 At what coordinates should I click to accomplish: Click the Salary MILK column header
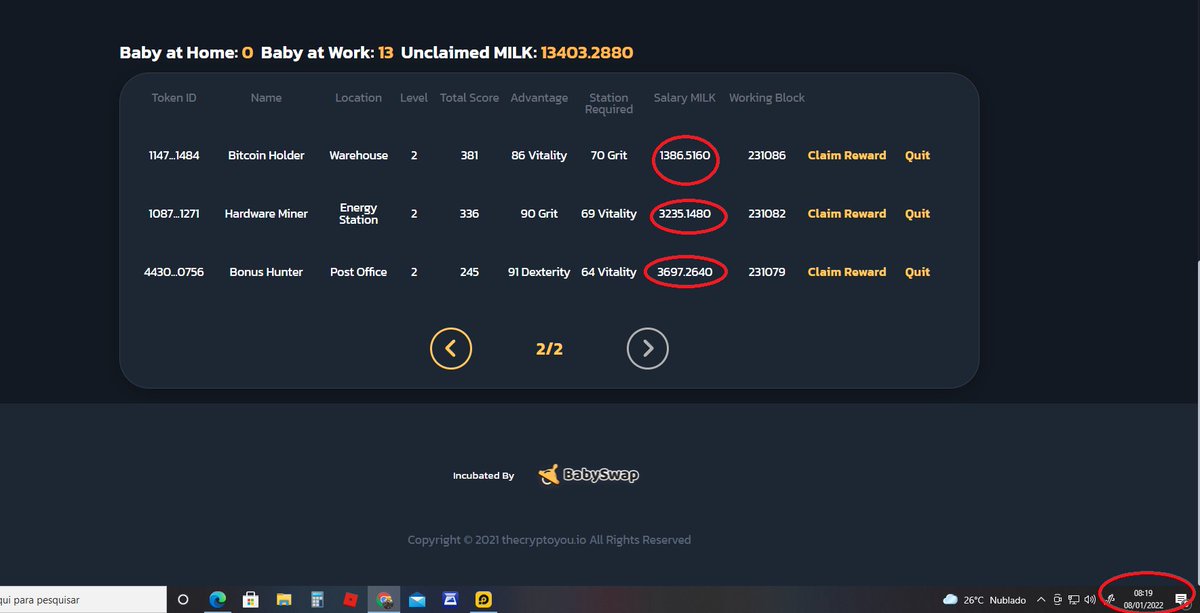pyautogui.click(x=685, y=98)
